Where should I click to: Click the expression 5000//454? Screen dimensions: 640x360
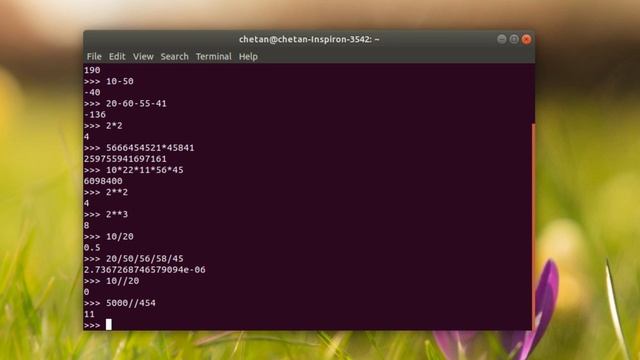click(131, 303)
